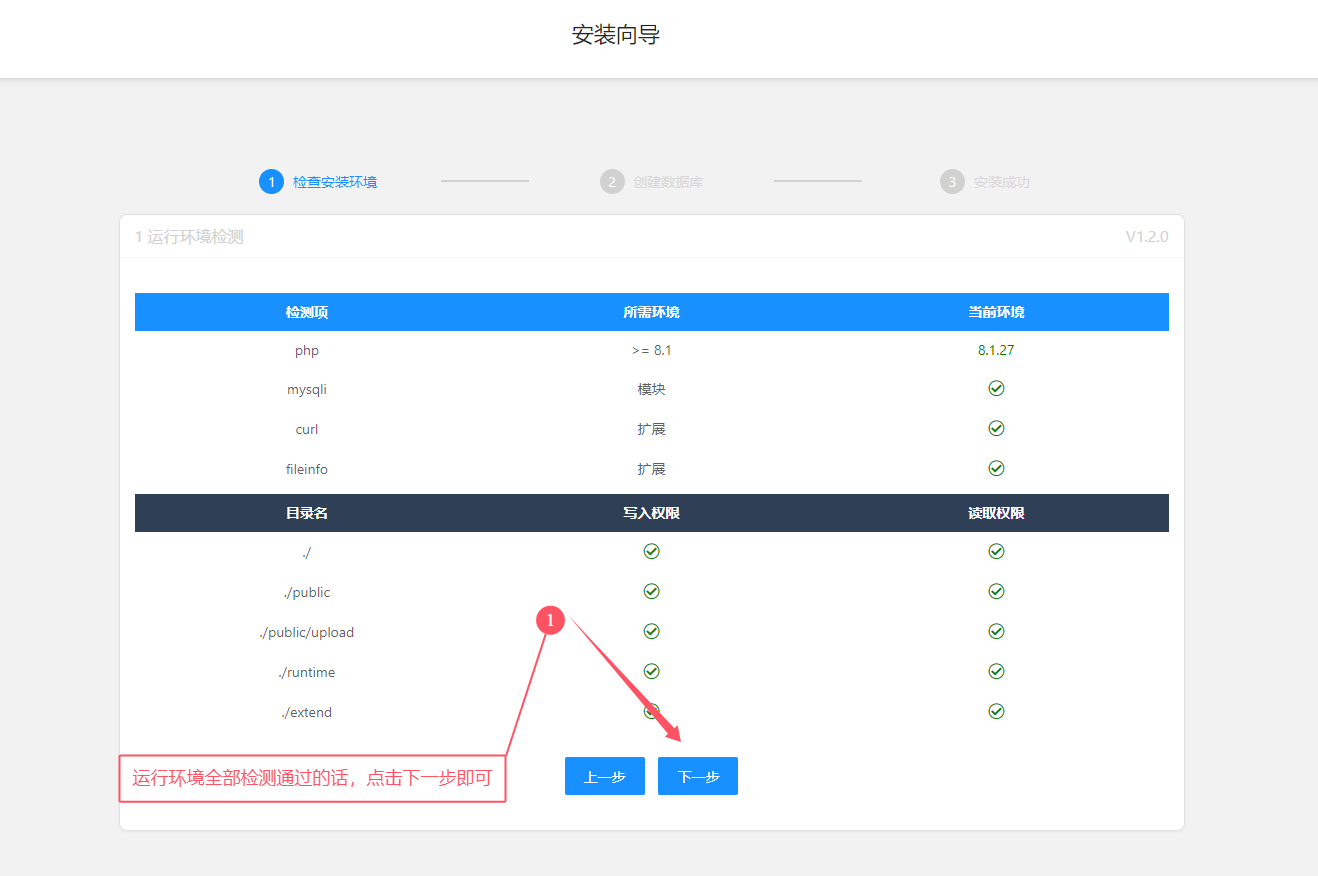The image size is (1318, 876).
Task: Click the 安装向导 page title
Action: click(x=616, y=35)
